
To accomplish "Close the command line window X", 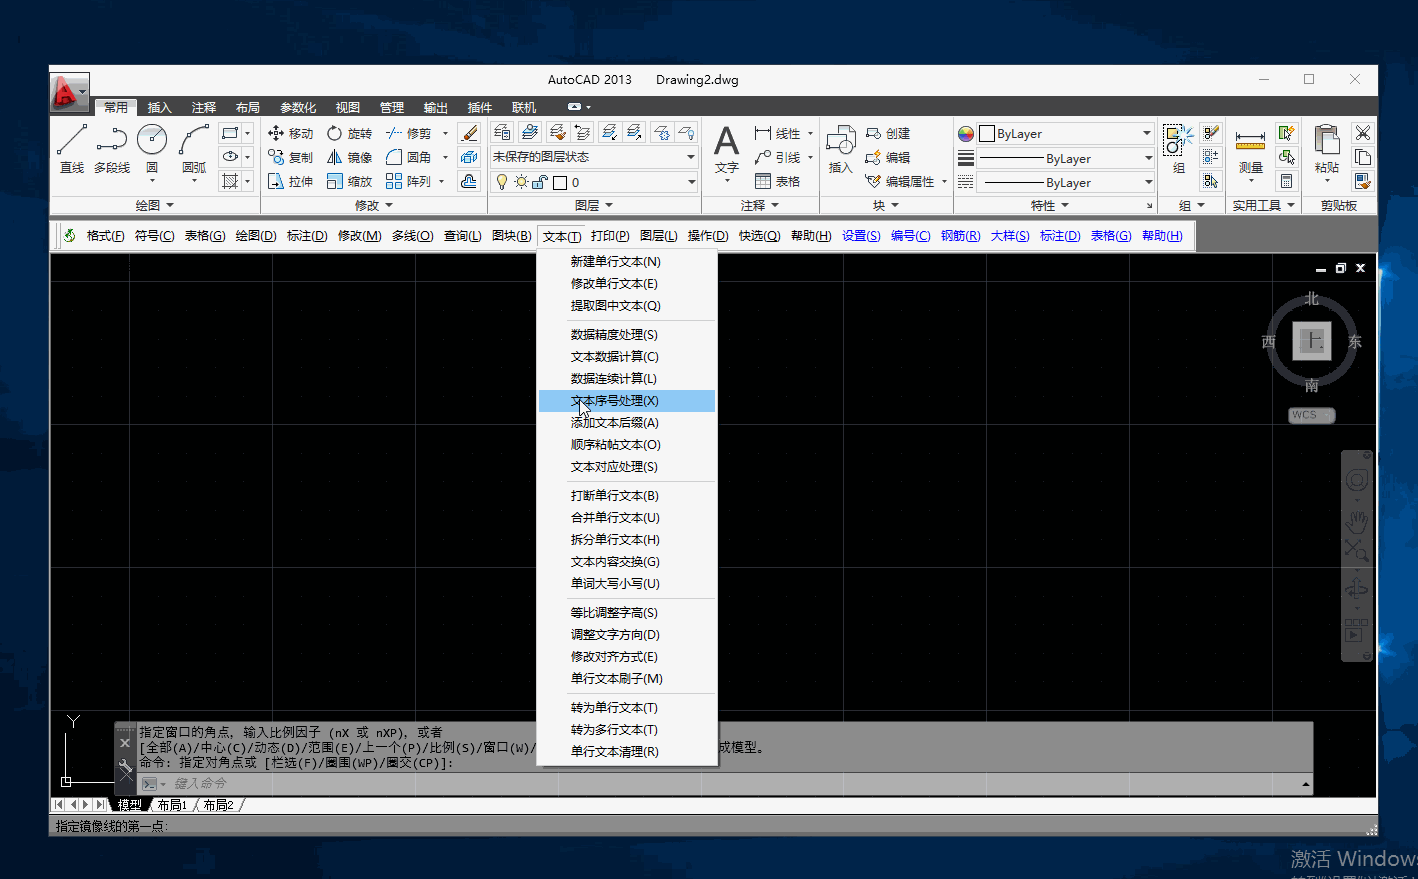I will tap(125, 743).
